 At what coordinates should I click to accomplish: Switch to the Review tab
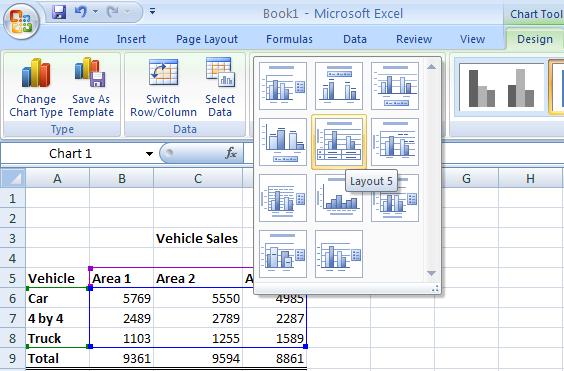coord(414,39)
